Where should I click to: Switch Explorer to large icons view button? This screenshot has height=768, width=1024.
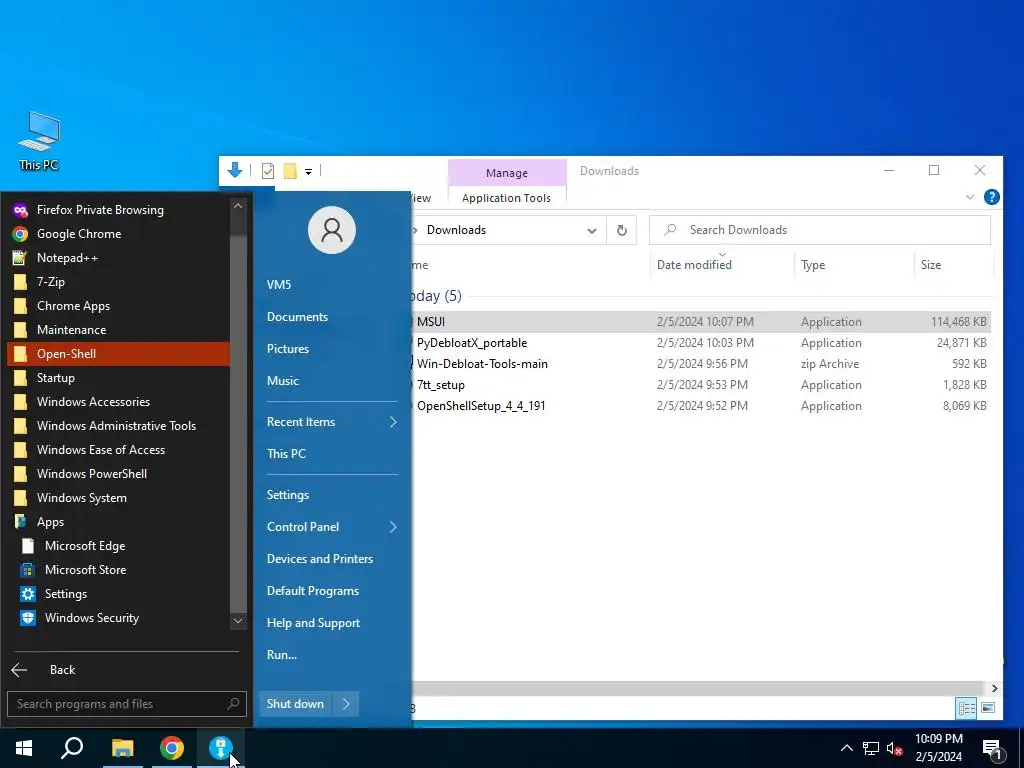(988, 708)
